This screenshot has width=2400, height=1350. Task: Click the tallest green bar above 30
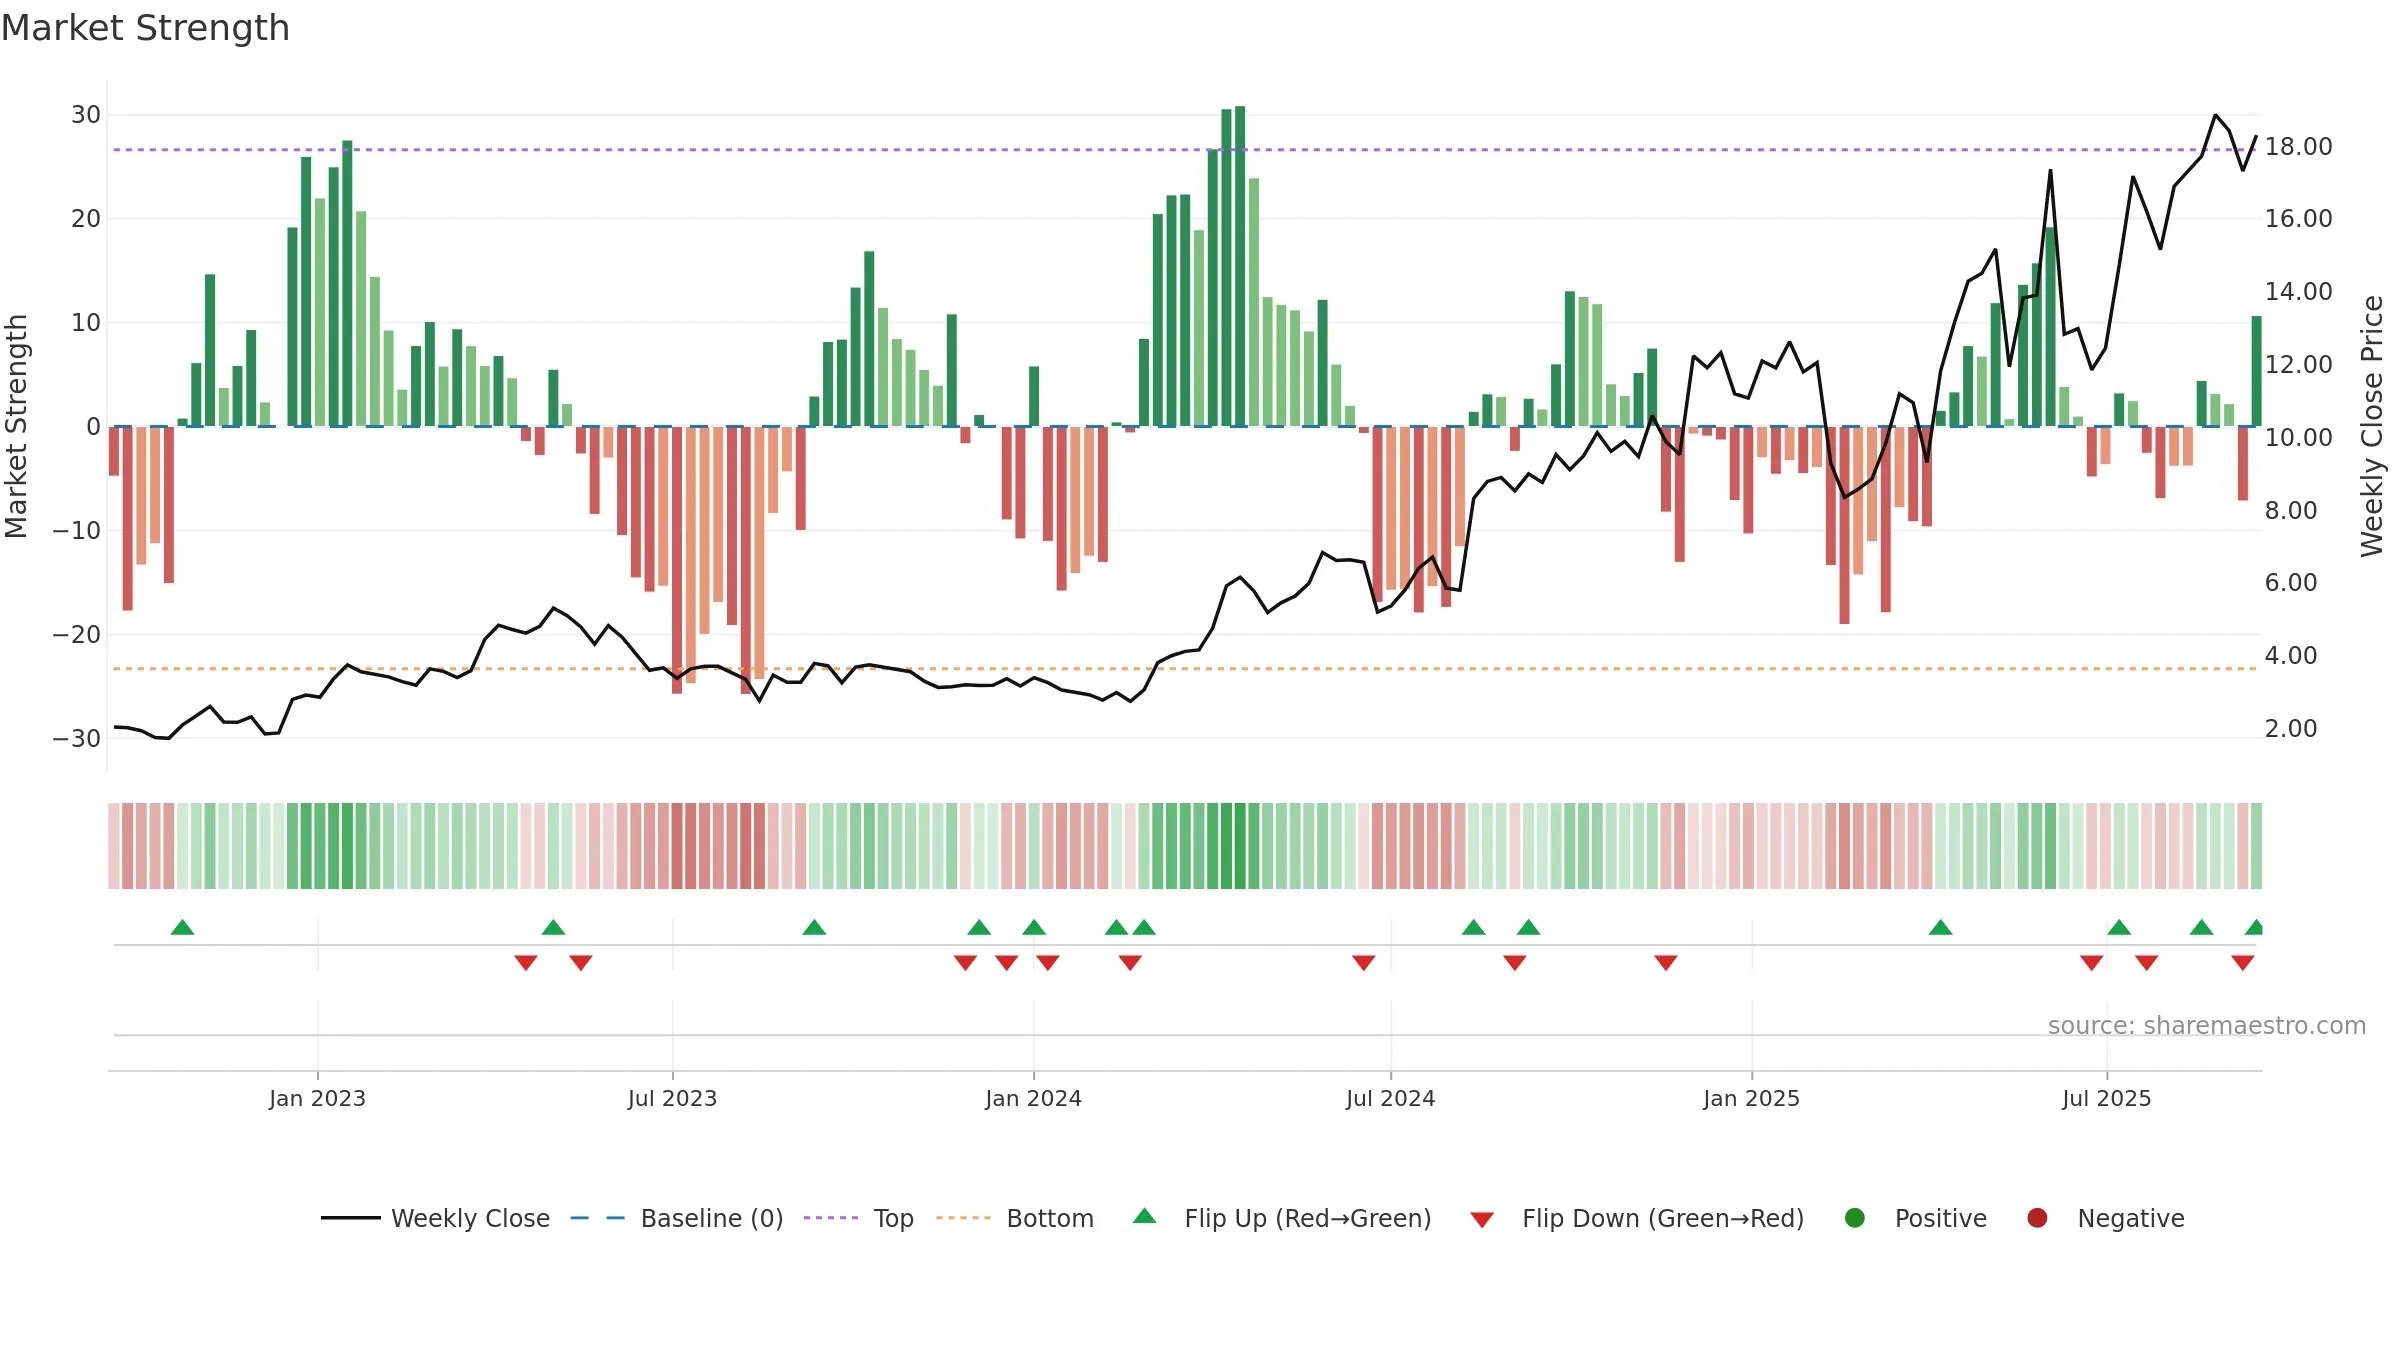(1240, 266)
